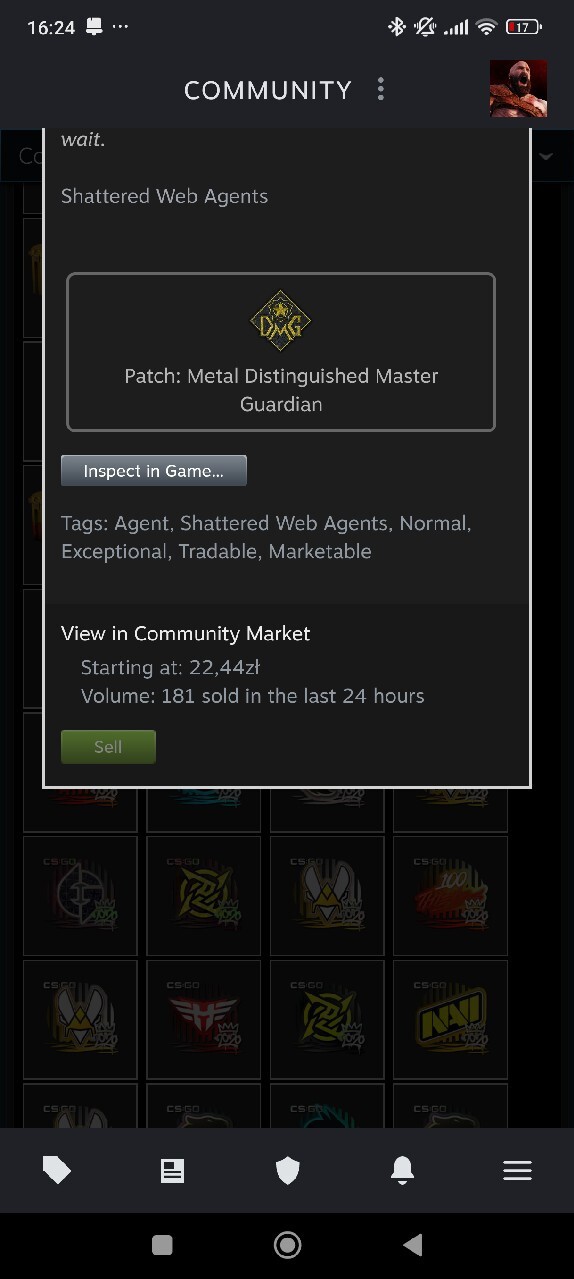Click the green Sell button
Screen dimensions: 574x1279
[x=108, y=747]
